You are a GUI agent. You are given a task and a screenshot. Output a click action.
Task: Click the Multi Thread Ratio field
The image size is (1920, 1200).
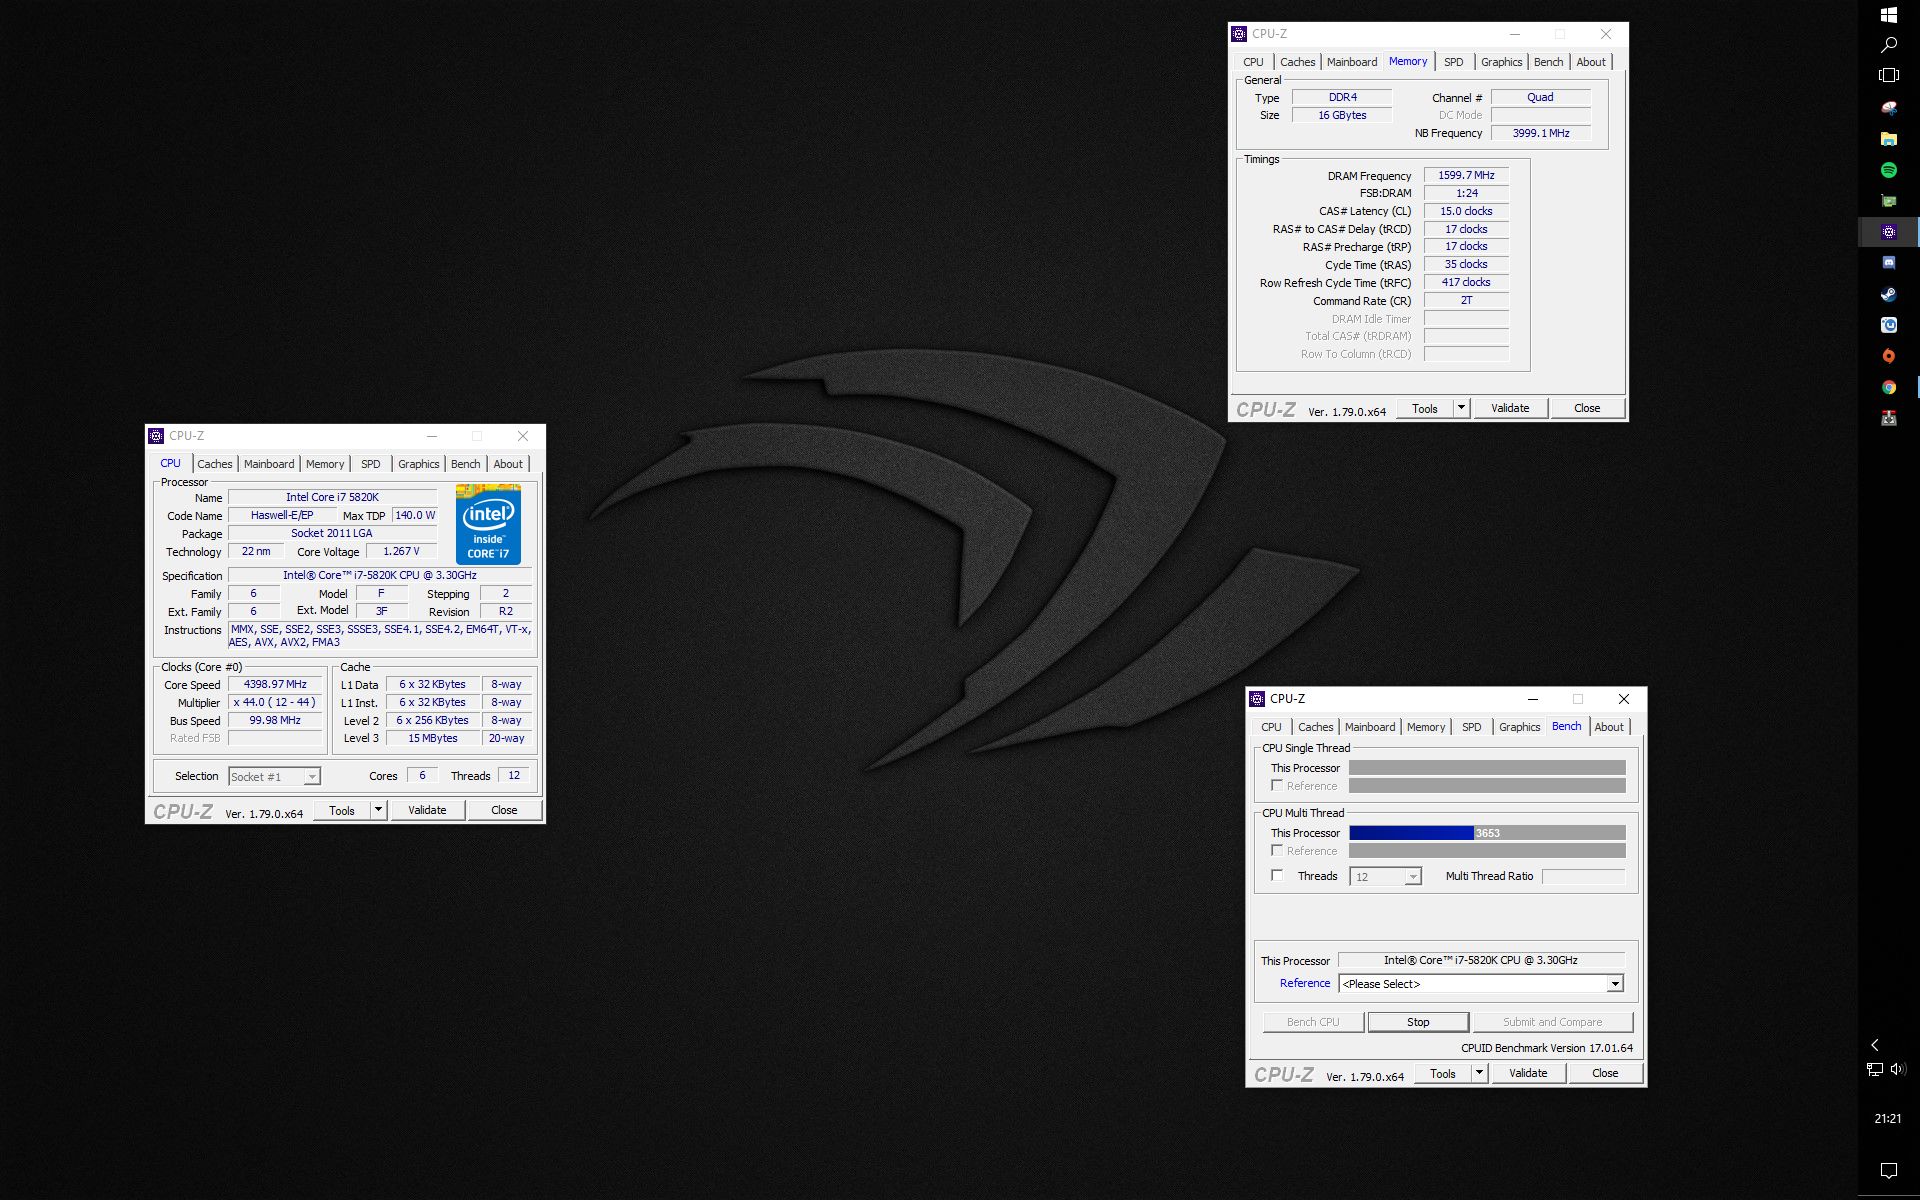click(1584, 876)
